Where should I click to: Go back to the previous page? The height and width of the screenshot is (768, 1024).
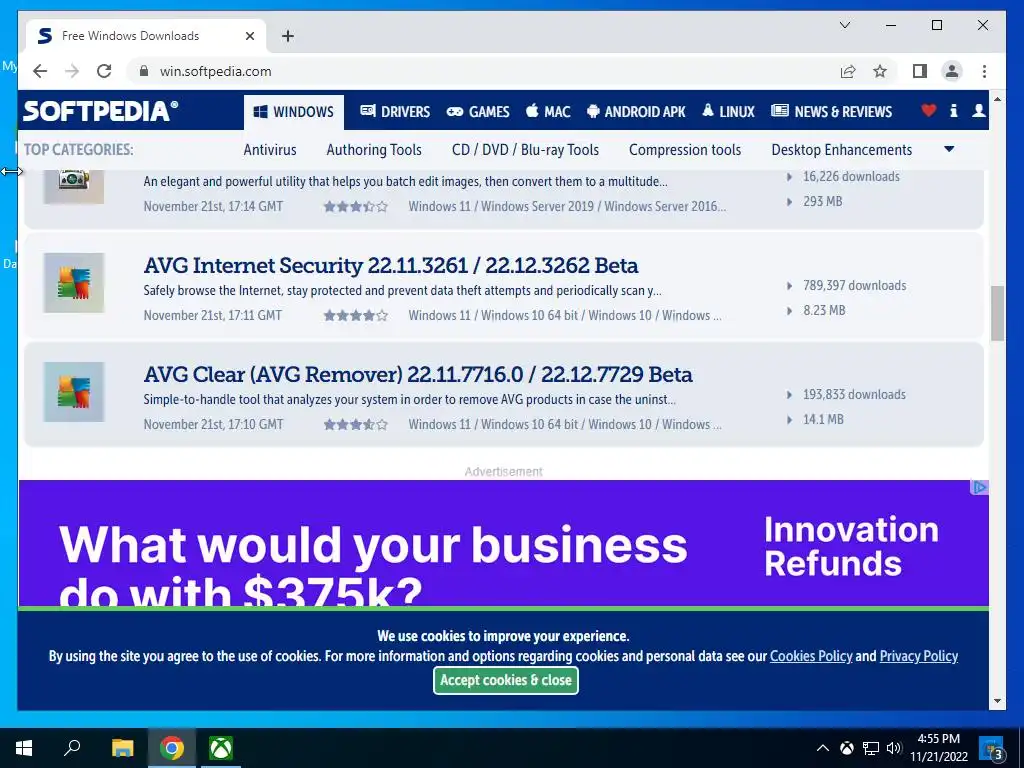pos(40,71)
